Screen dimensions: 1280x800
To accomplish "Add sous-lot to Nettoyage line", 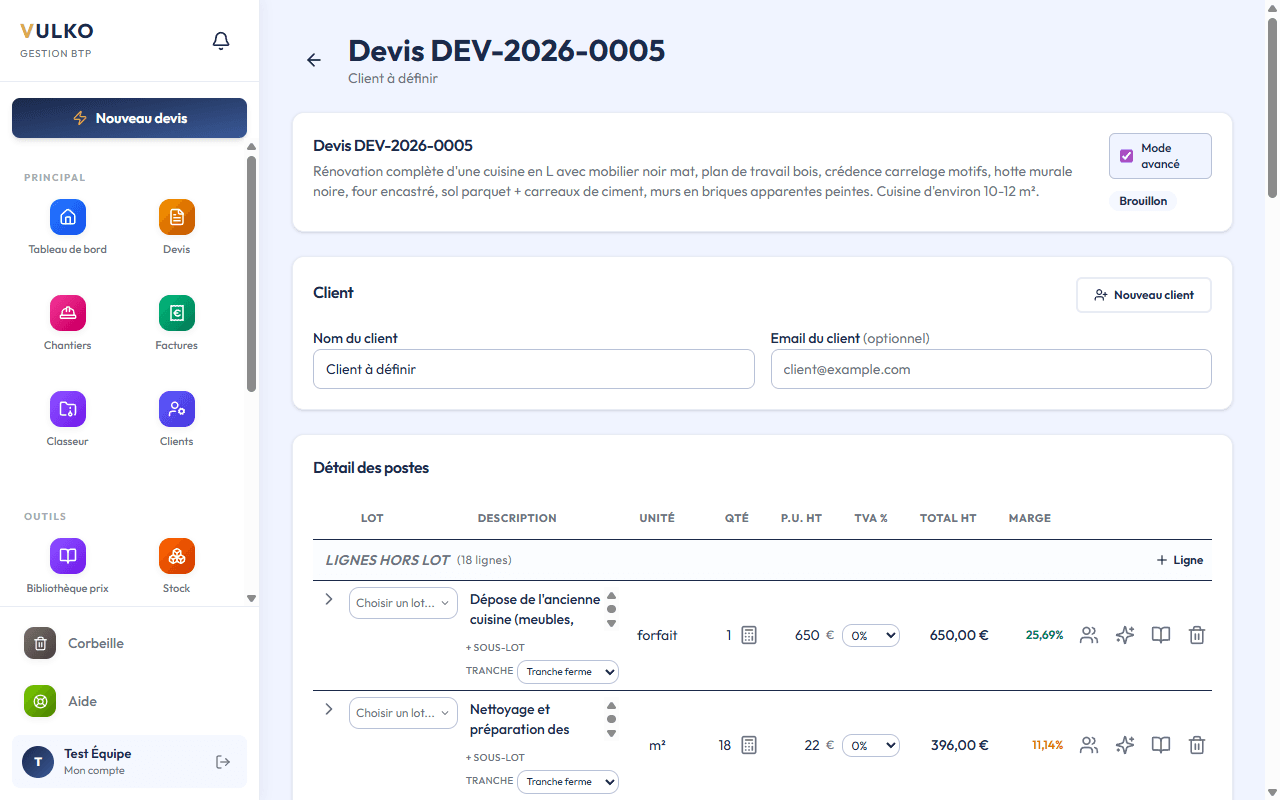I will point(495,758).
